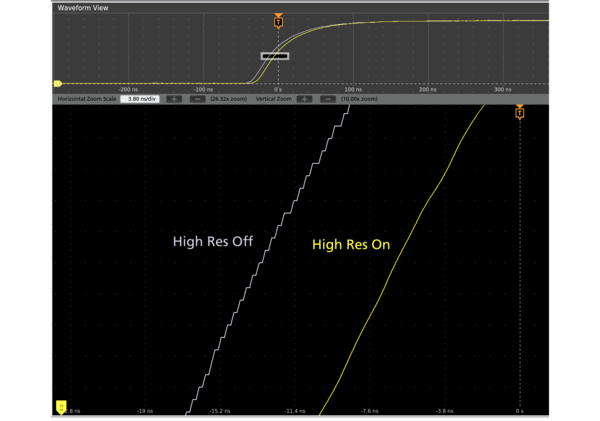This screenshot has height=421, width=600.
Task: Click the High Res On label
Action: (x=350, y=244)
